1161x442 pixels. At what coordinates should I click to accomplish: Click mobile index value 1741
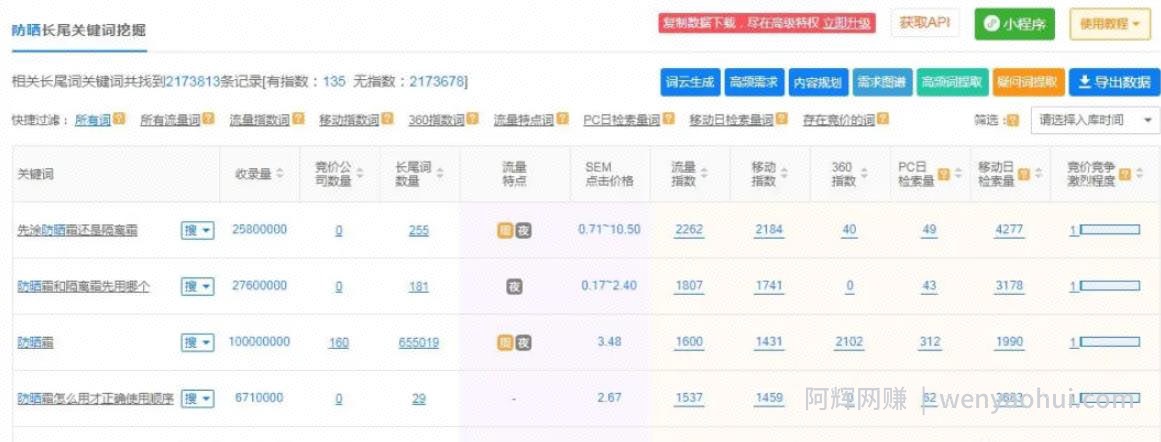[769, 286]
